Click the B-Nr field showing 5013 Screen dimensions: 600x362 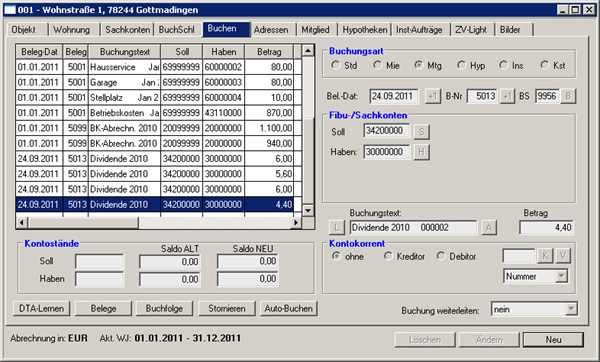tap(482, 96)
